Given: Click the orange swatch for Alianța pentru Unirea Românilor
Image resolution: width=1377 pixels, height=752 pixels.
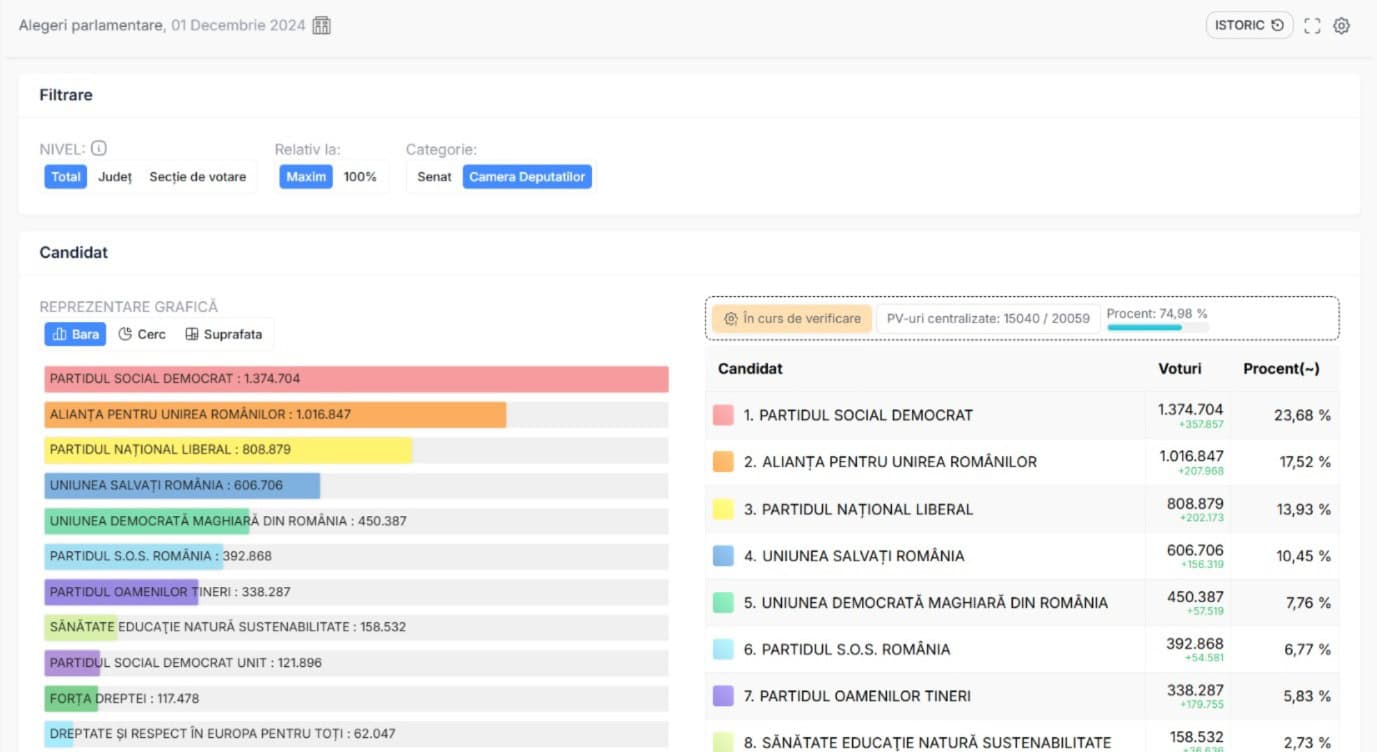Looking at the screenshot, I should click(723, 462).
